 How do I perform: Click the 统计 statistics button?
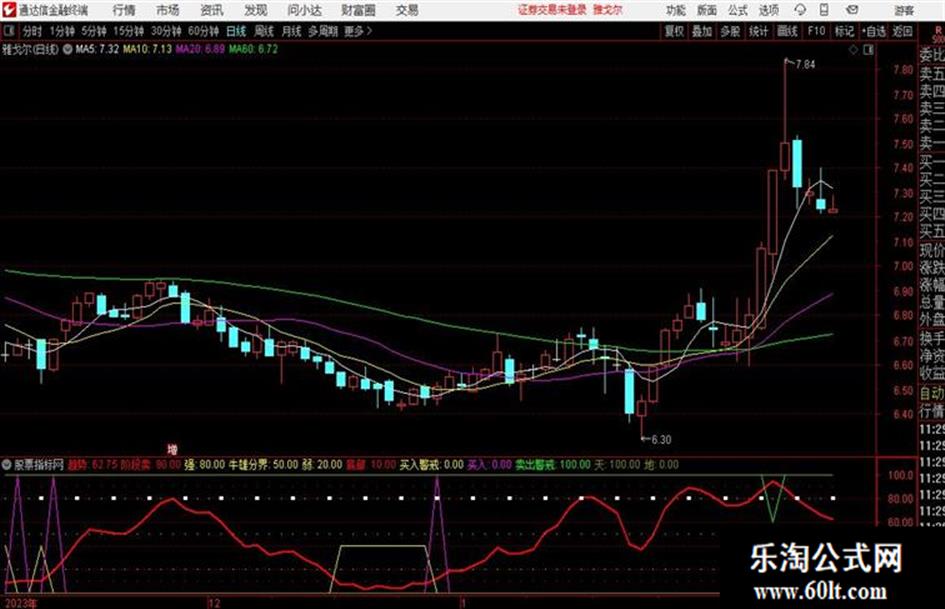pyautogui.click(x=759, y=31)
